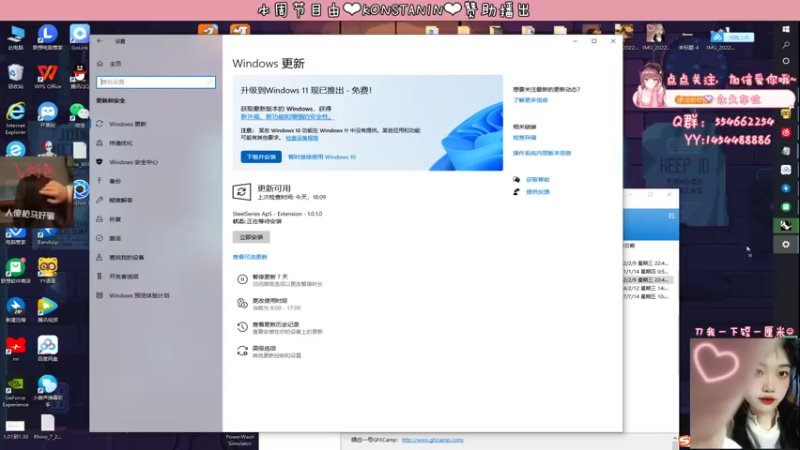The image size is (800, 450).
Task: Click the blue L clock desktop icon
Action: (47, 37)
